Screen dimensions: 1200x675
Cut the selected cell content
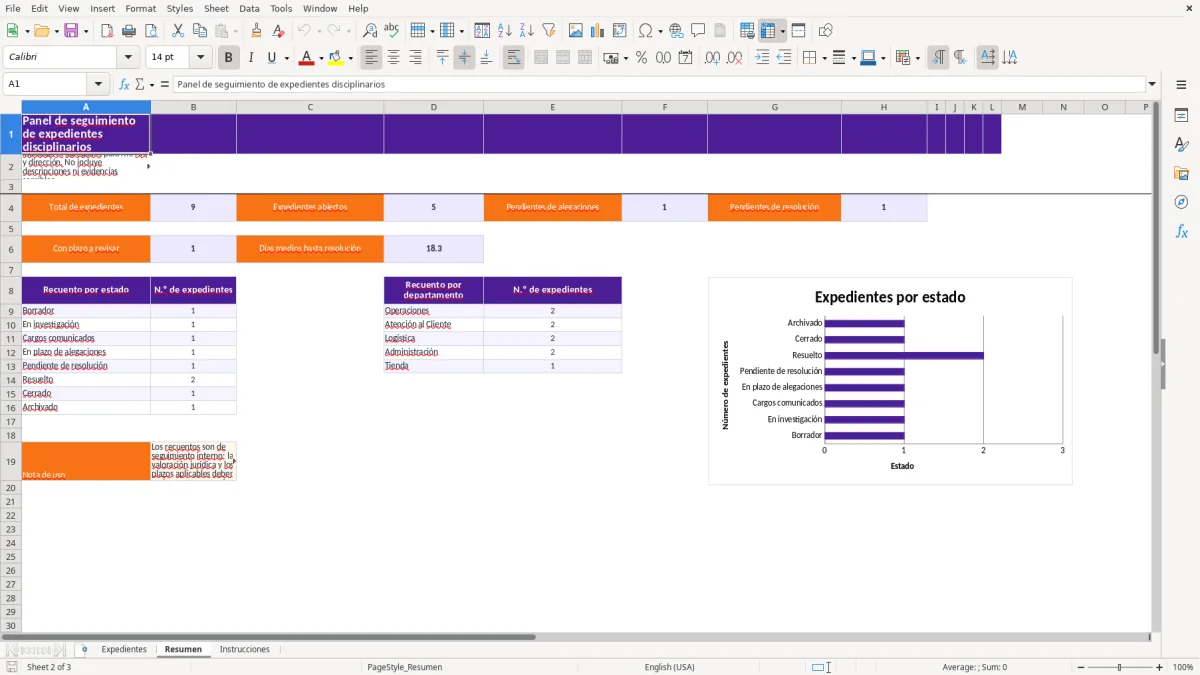(178, 31)
